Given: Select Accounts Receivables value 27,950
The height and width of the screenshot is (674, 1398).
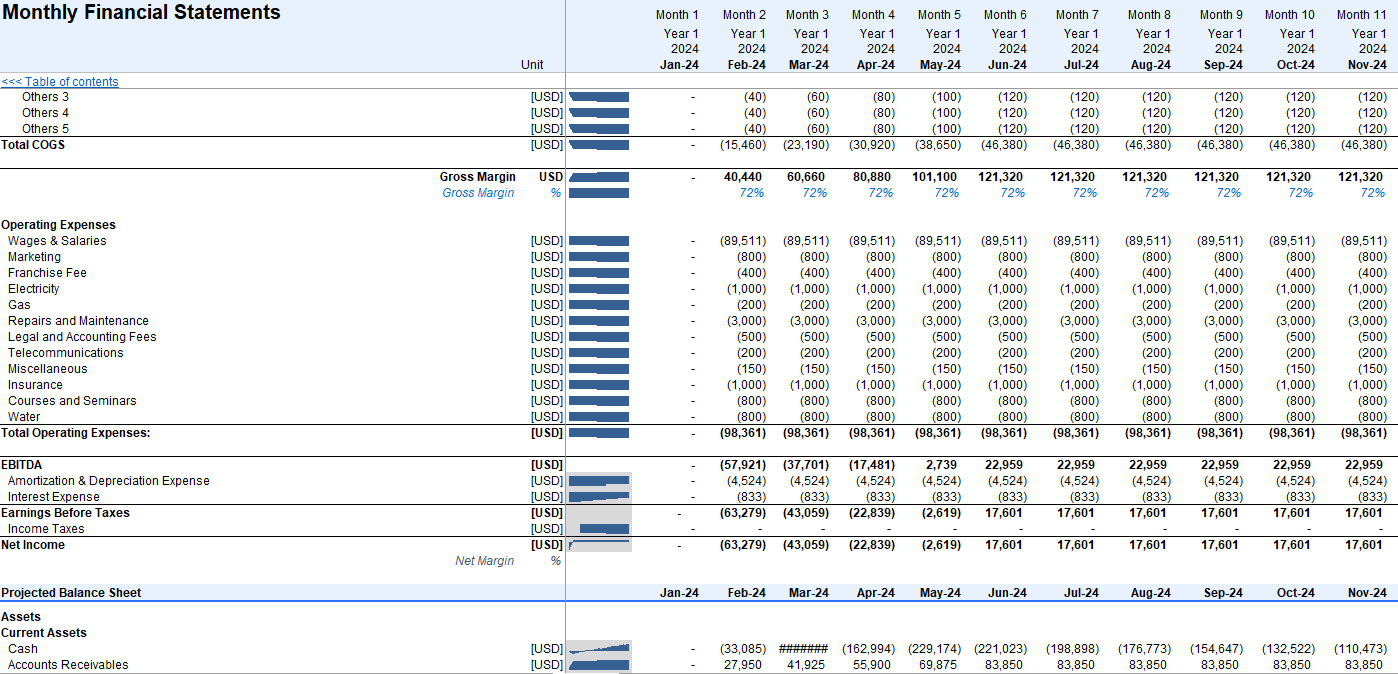Looking at the screenshot, I should (x=745, y=665).
